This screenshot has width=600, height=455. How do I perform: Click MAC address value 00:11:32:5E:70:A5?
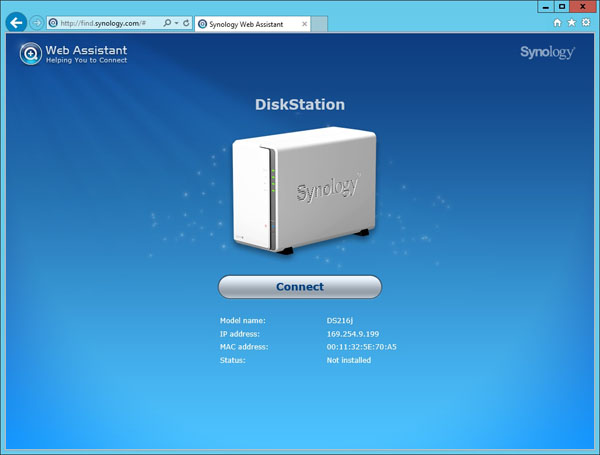362,347
